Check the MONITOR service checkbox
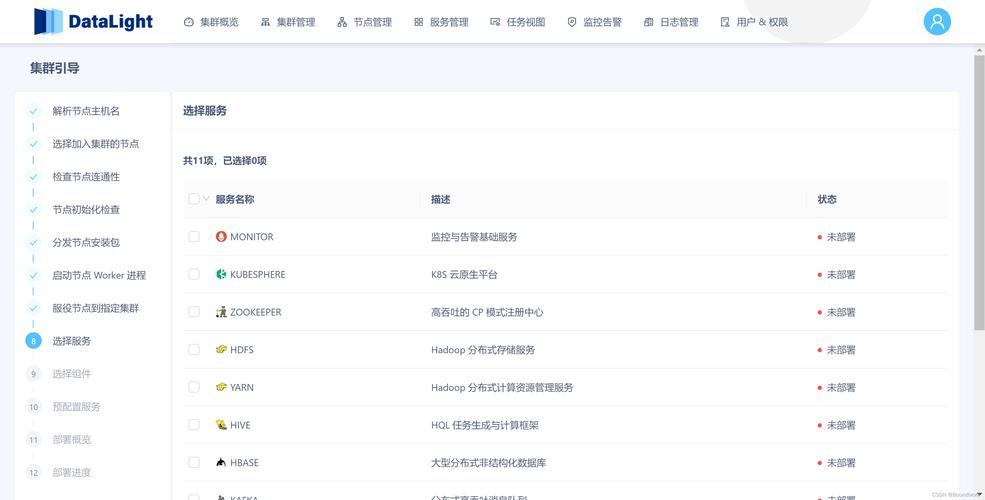 pos(194,236)
